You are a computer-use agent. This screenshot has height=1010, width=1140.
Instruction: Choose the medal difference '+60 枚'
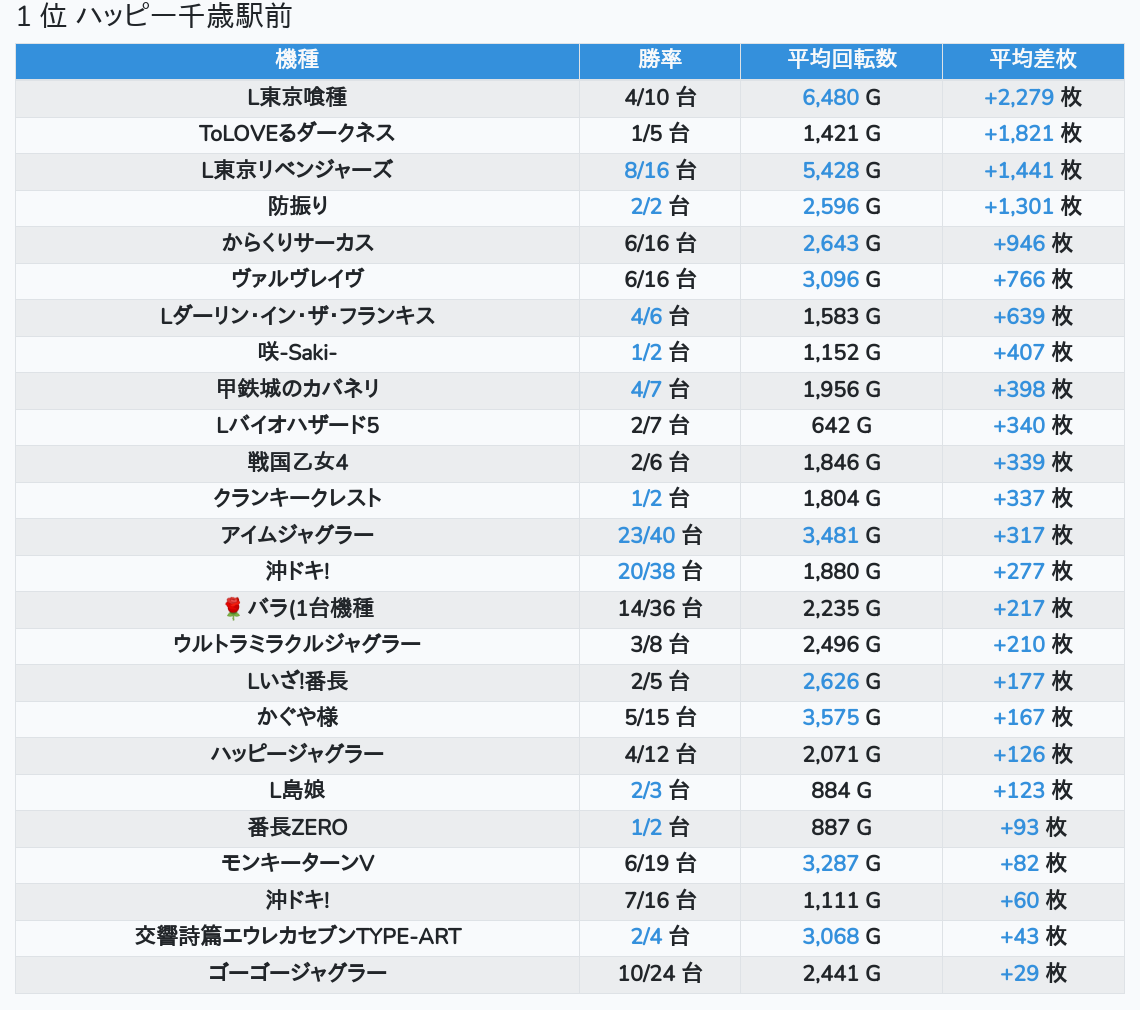[1032, 900]
